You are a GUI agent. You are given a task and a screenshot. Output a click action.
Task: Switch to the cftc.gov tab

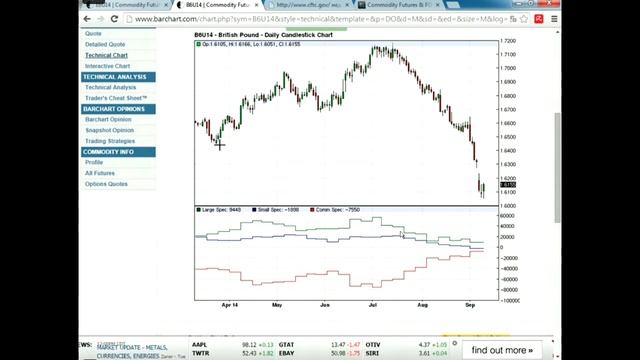pyautogui.click(x=308, y=5)
